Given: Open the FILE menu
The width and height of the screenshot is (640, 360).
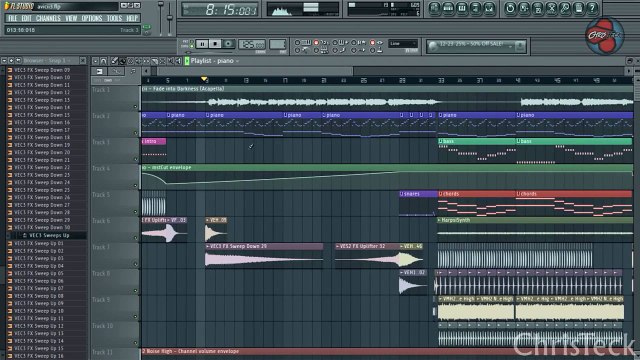Looking at the screenshot, I should pos(13,18).
